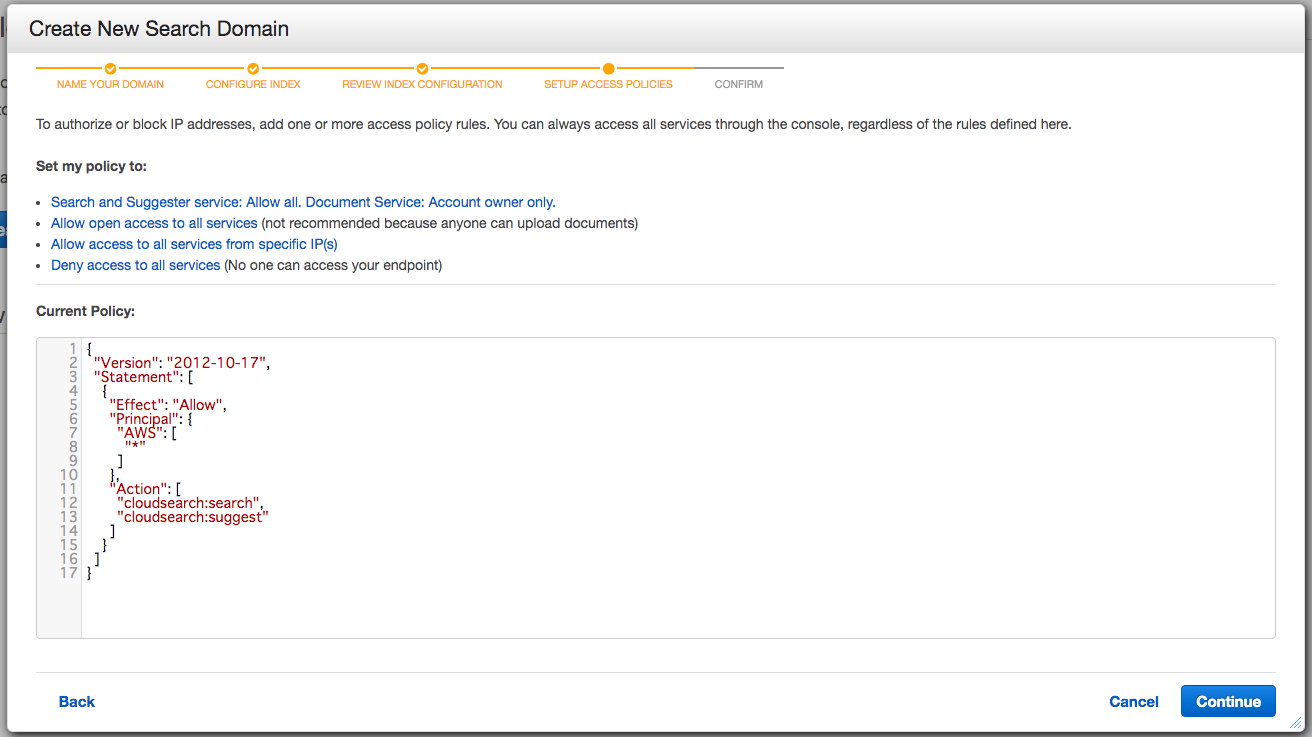The height and width of the screenshot is (737, 1312).
Task: Jump to the Confirm step label
Action: (x=738, y=85)
